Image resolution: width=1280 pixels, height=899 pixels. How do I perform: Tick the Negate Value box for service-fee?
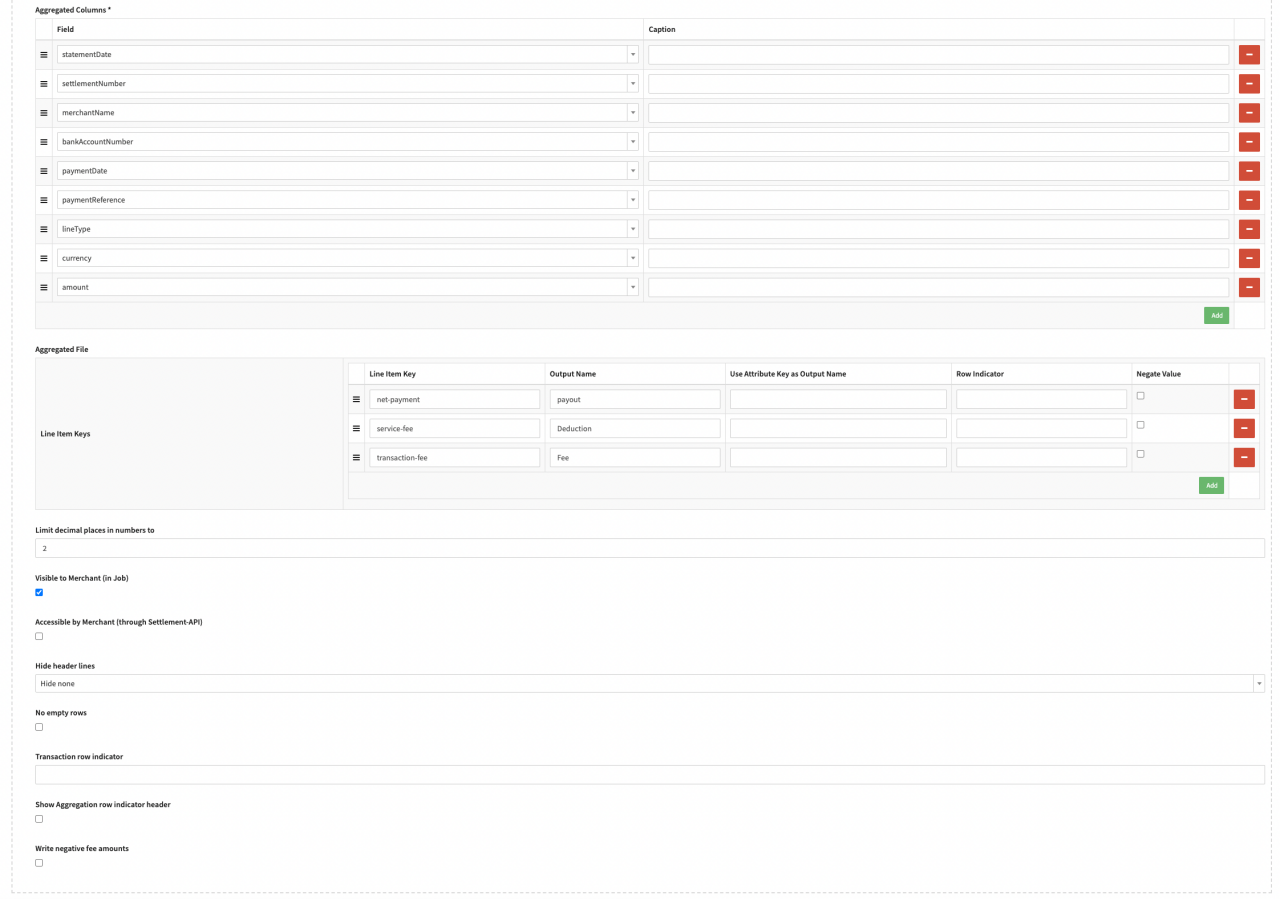click(1141, 425)
